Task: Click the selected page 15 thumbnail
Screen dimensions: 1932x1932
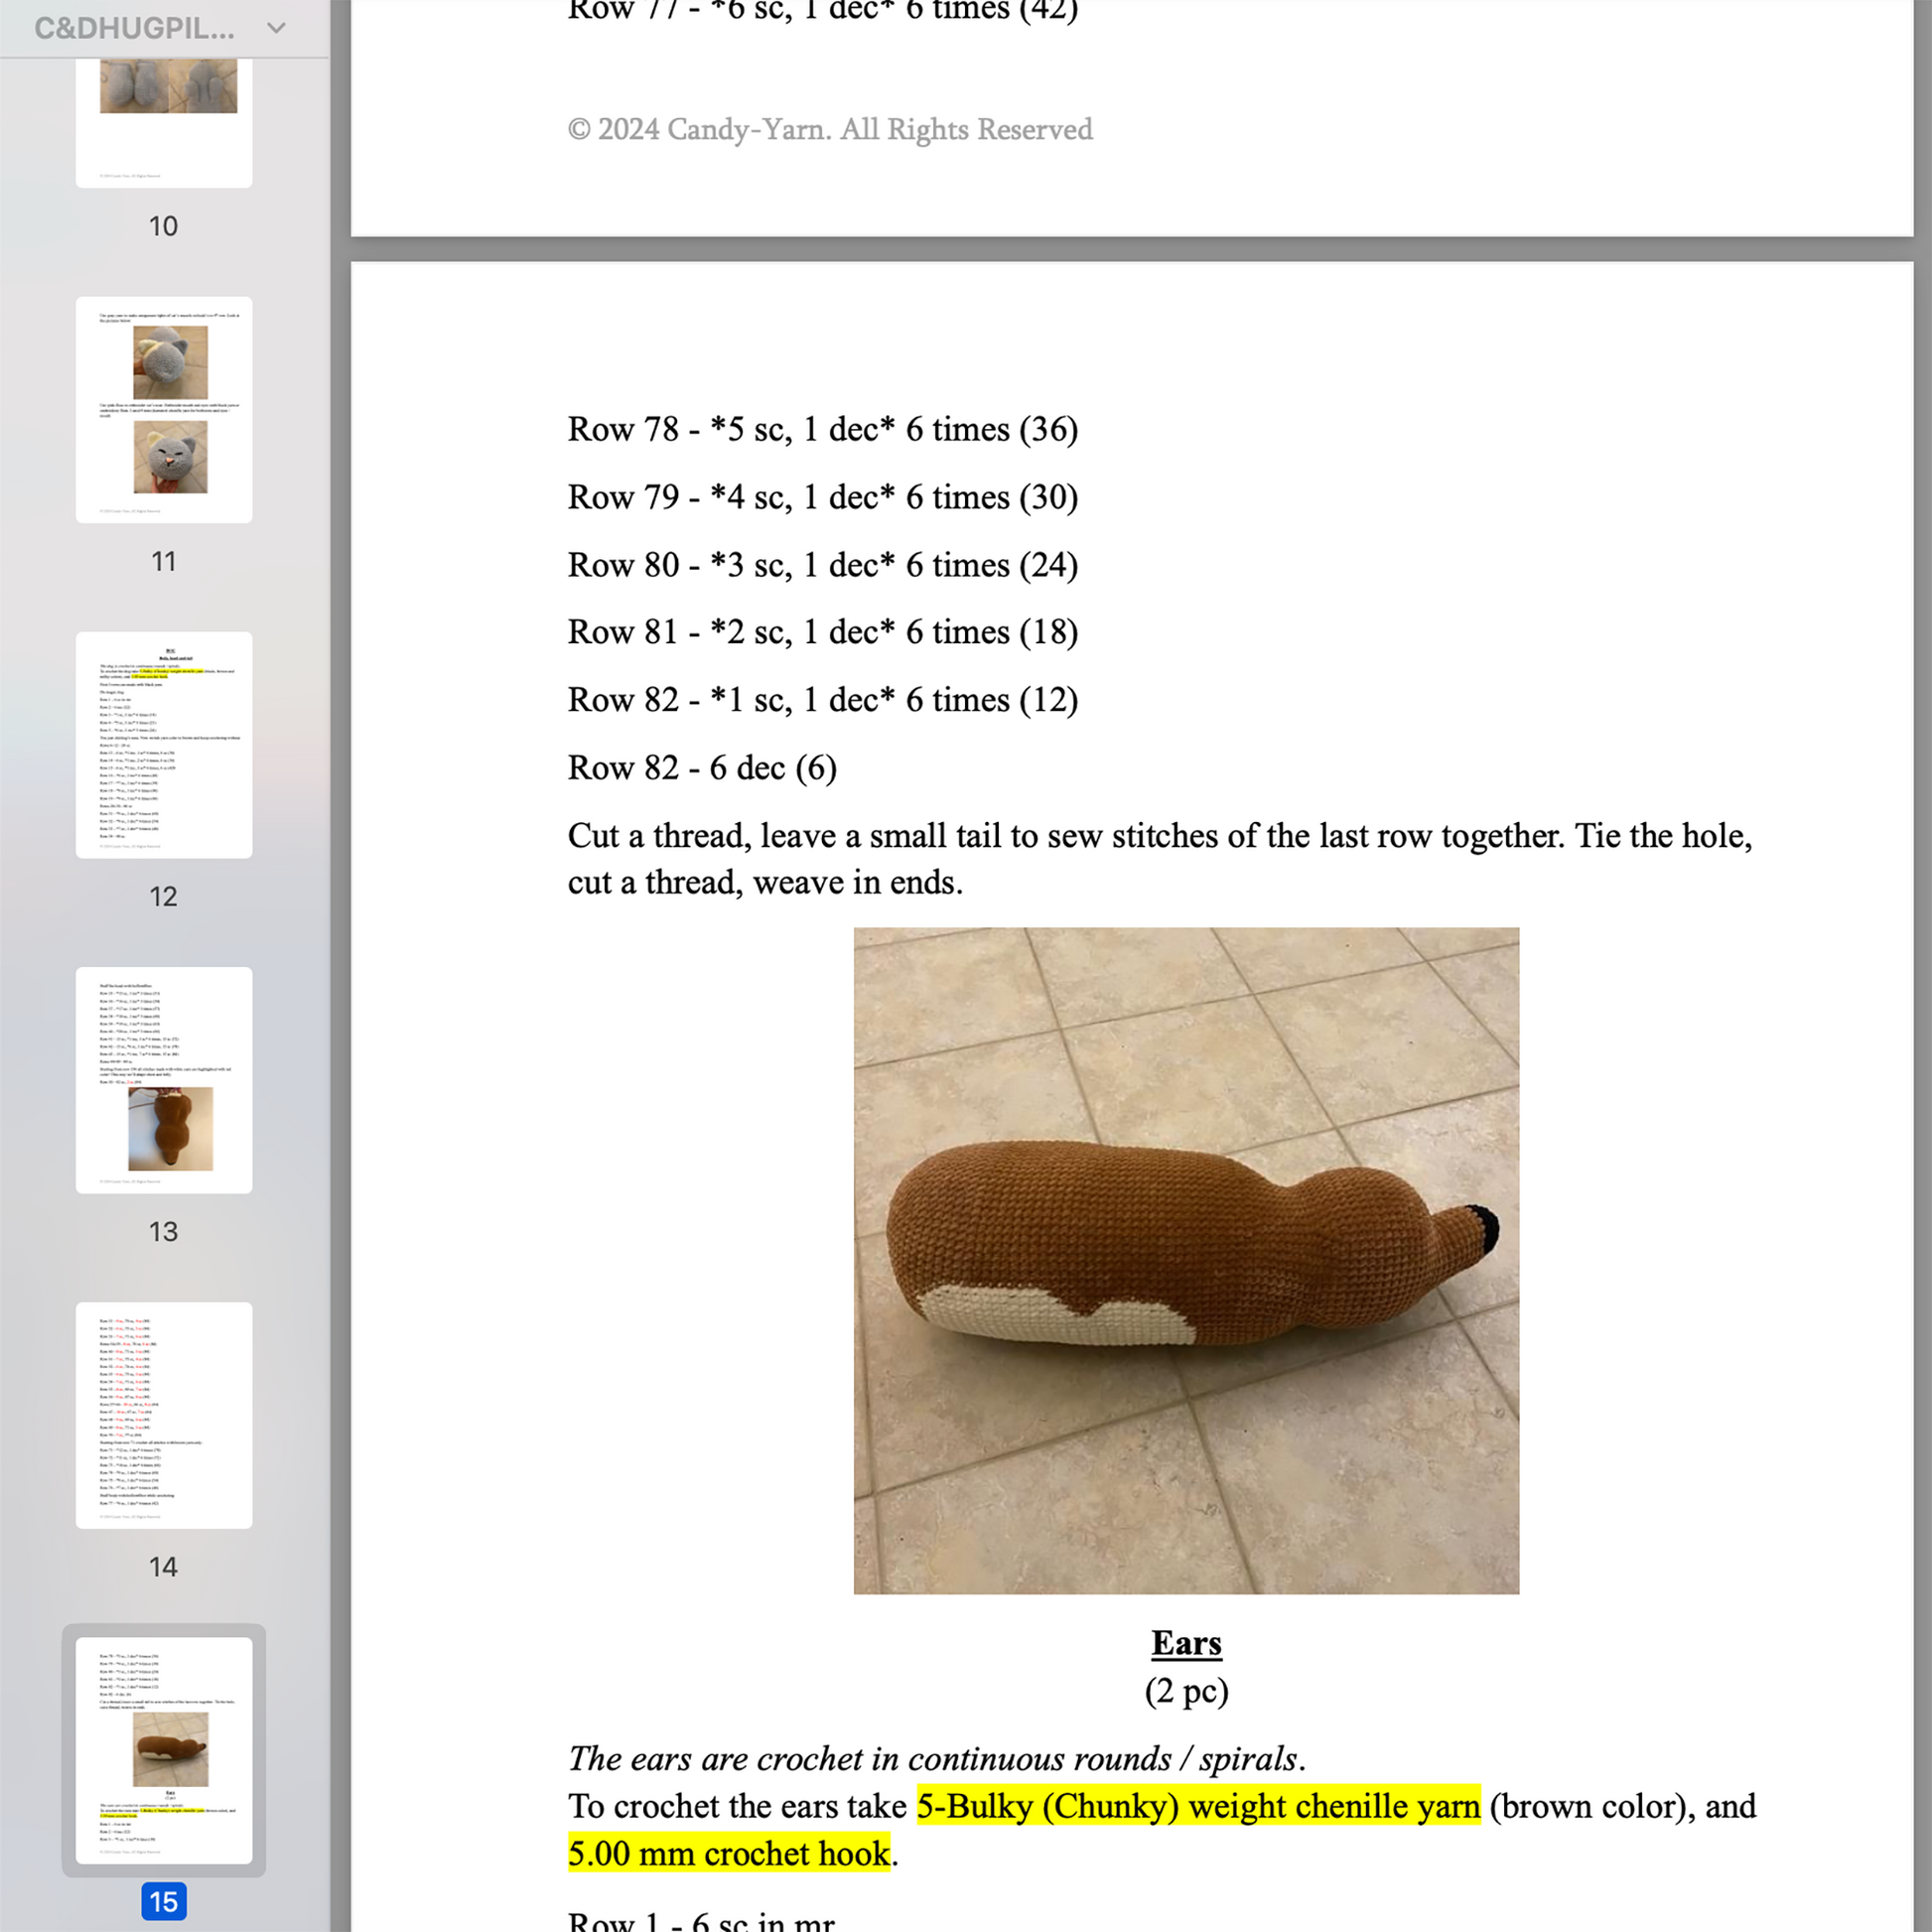Action: point(164,1749)
